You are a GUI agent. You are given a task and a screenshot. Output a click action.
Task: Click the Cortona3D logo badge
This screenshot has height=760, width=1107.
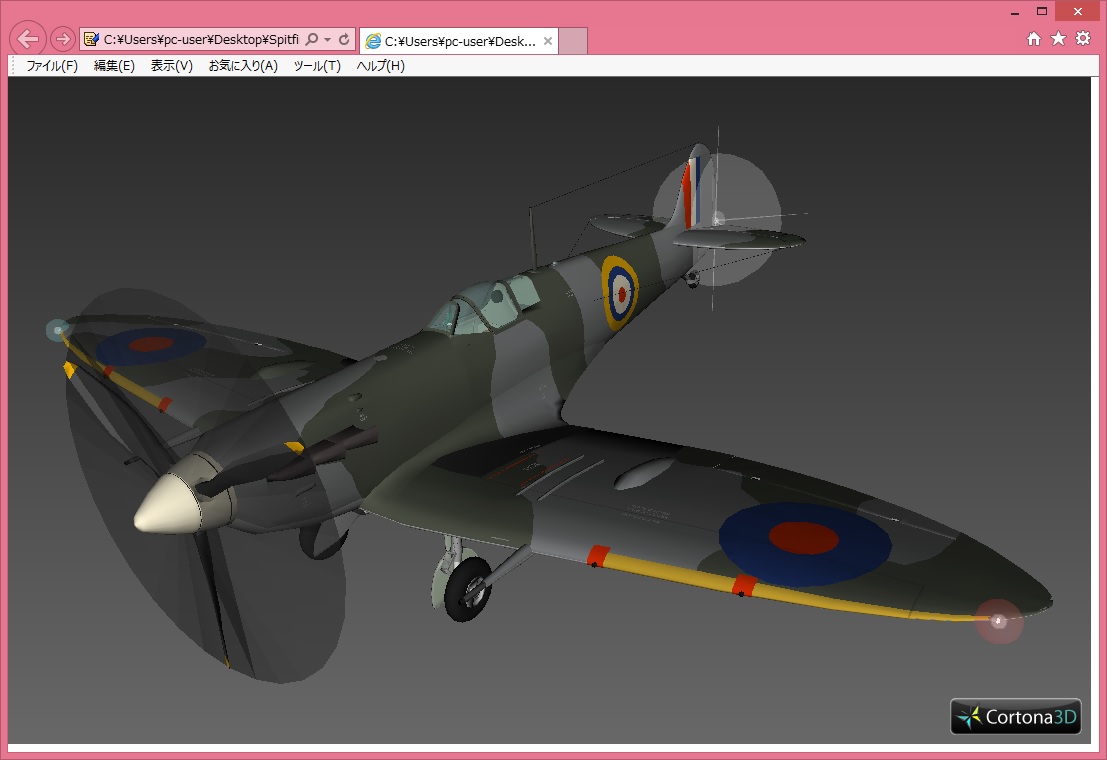click(x=1015, y=716)
